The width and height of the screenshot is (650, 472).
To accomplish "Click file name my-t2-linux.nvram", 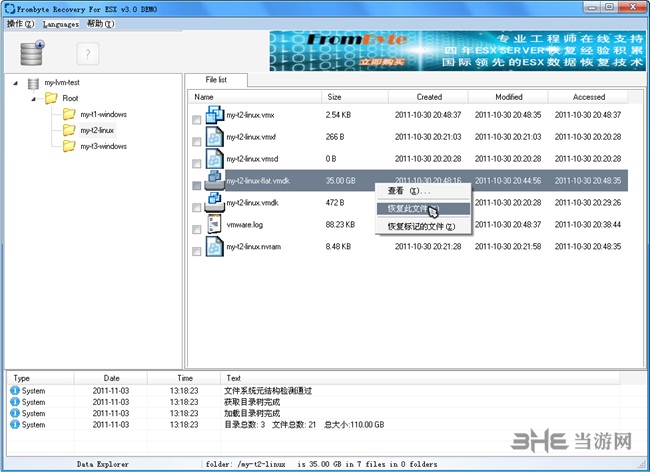I will coord(254,247).
